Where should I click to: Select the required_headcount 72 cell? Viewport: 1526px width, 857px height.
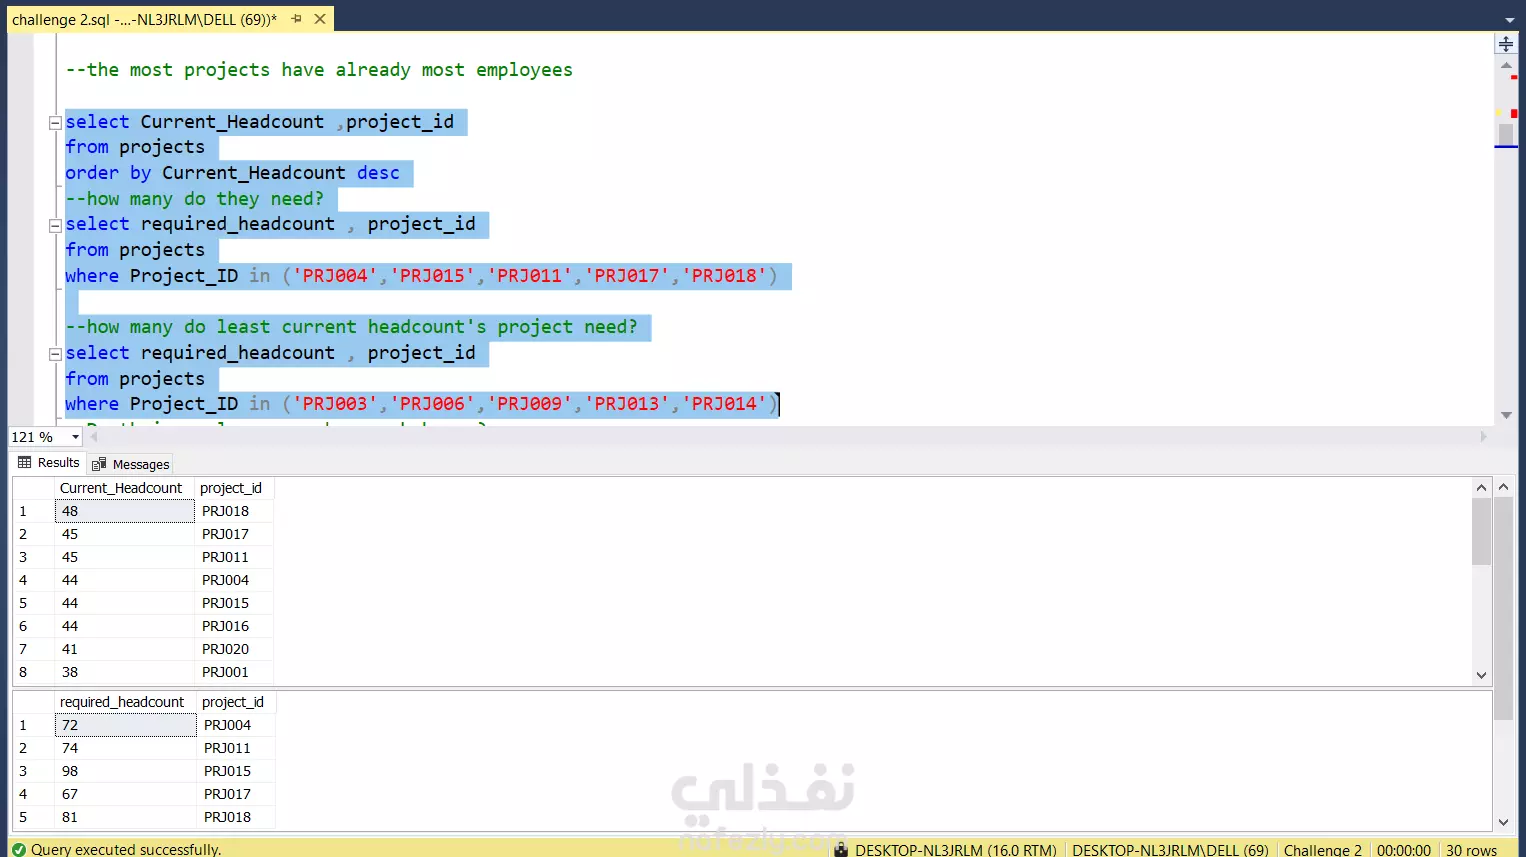125,725
